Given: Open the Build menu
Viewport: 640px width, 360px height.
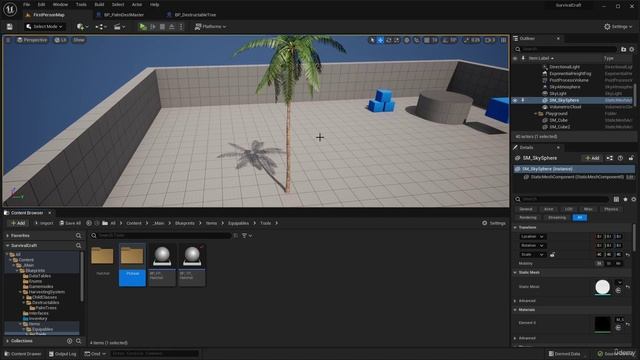Looking at the screenshot, I should coord(99,4).
